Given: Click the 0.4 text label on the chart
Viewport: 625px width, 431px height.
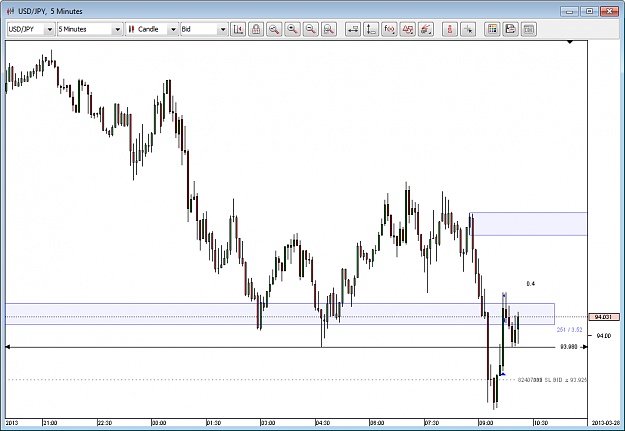Looking at the screenshot, I should pos(531,284).
